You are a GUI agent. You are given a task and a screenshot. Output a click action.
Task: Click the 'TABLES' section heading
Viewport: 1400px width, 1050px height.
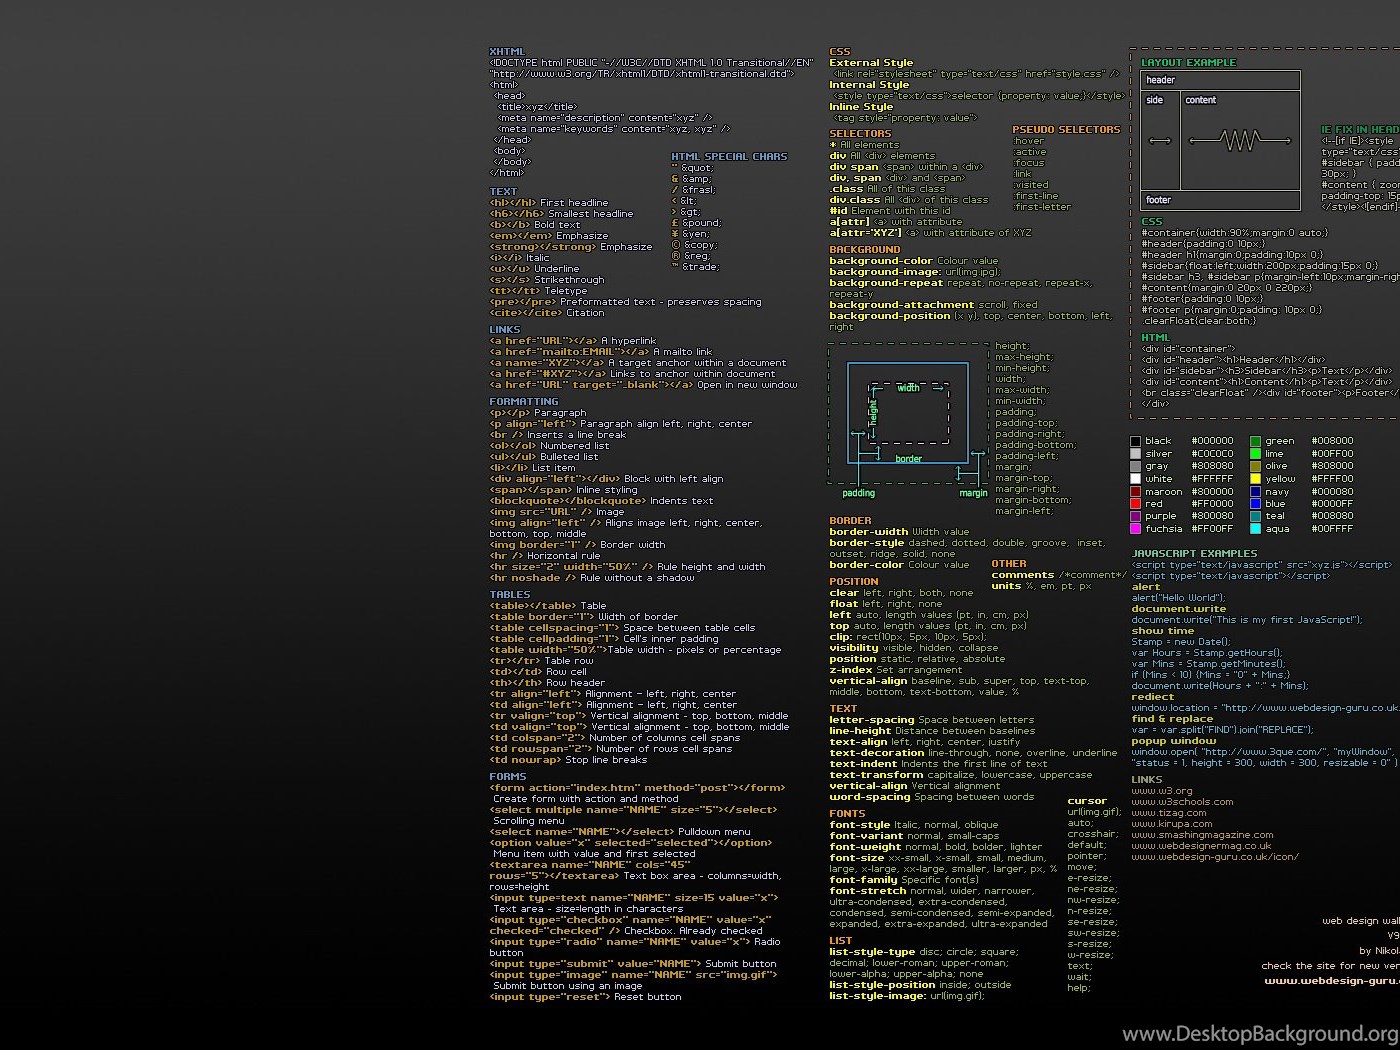(x=510, y=595)
